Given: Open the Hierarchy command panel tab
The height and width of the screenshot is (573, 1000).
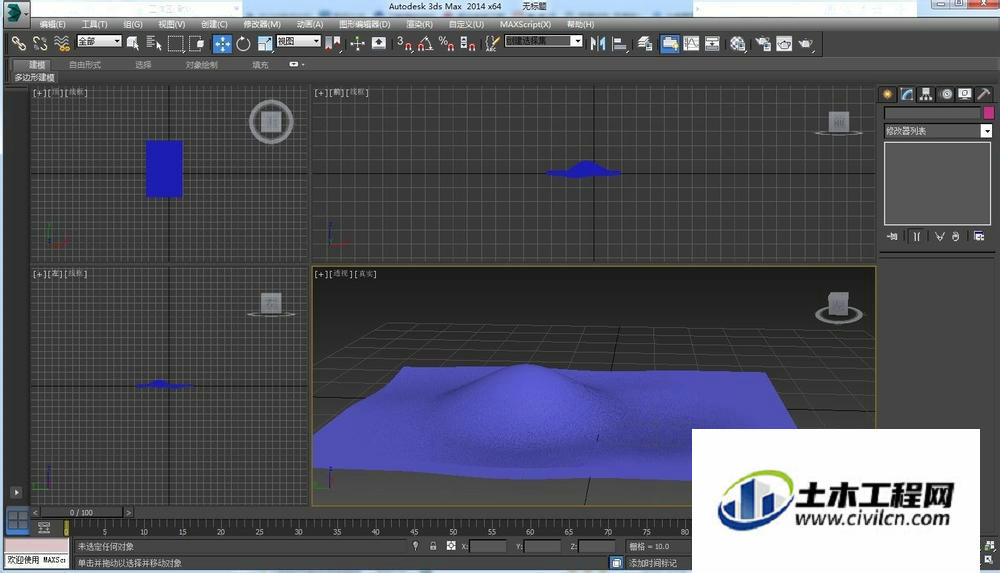Looking at the screenshot, I should tap(926, 94).
